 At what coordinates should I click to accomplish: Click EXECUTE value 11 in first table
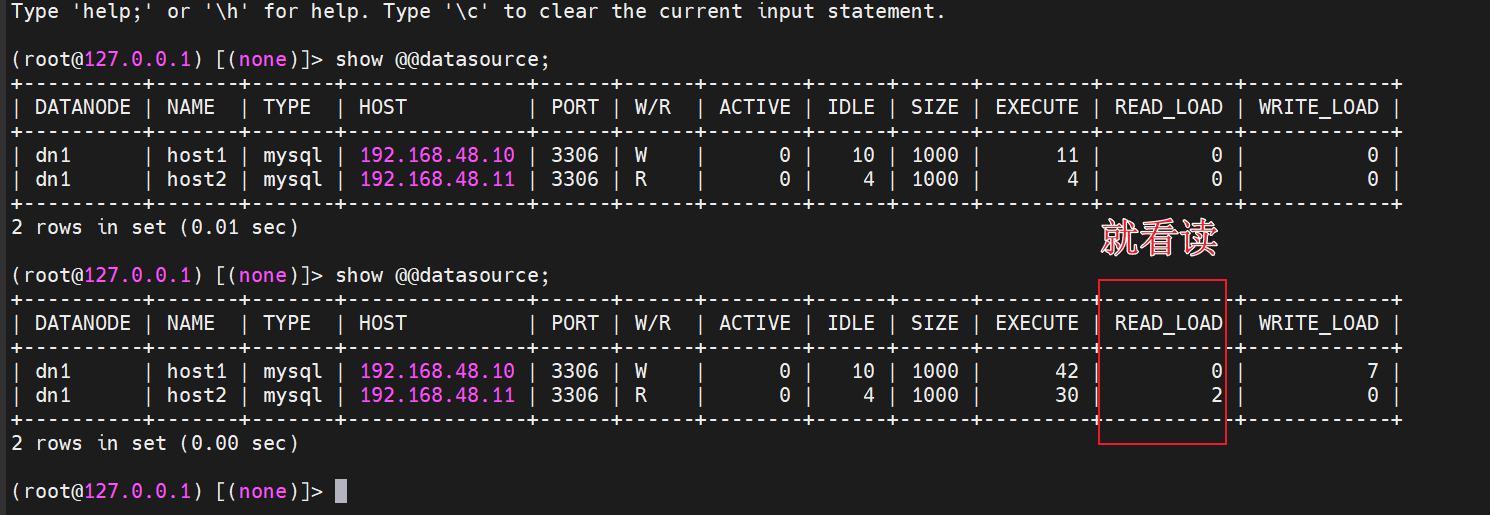tap(1066, 155)
